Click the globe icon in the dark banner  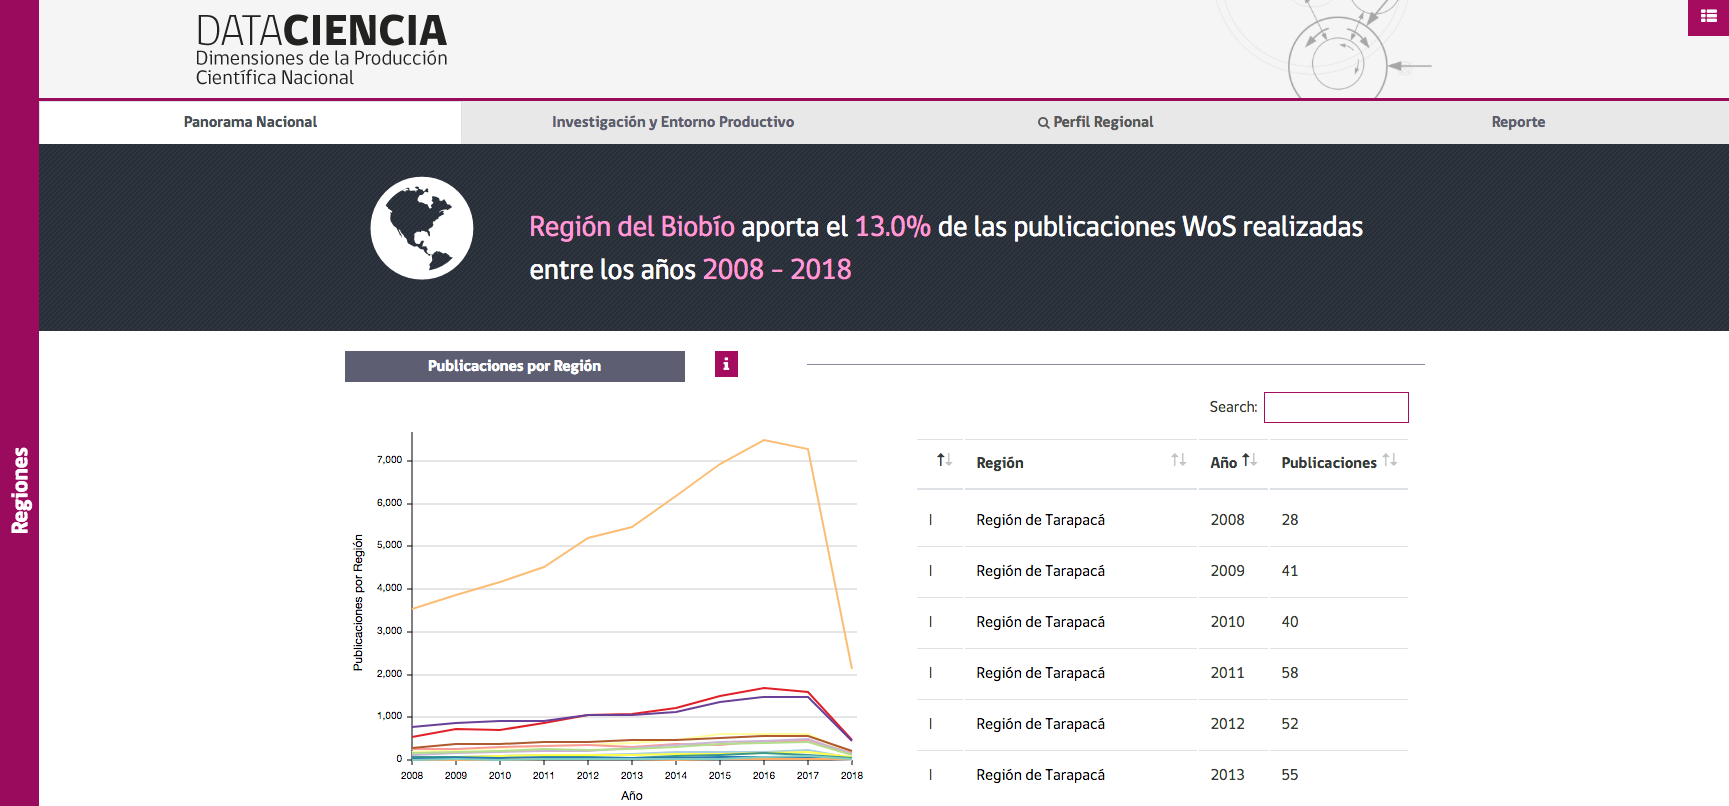[422, 228]
